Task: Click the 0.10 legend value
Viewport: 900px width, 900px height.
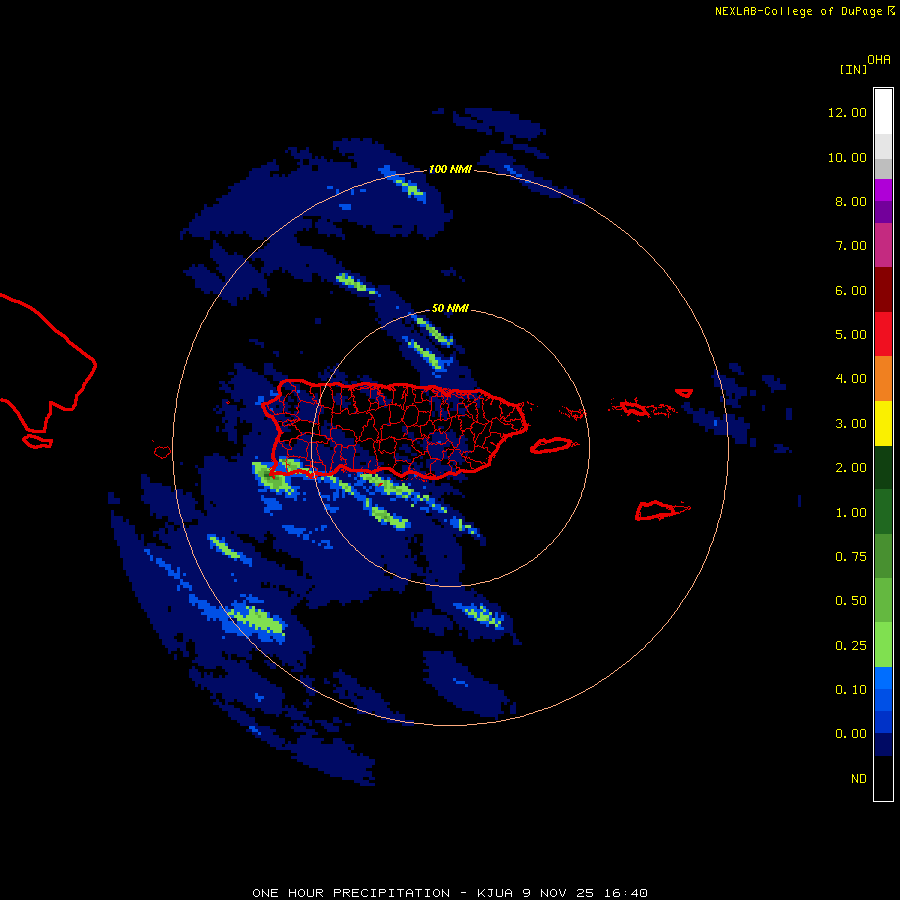Action: click(851, 690)
